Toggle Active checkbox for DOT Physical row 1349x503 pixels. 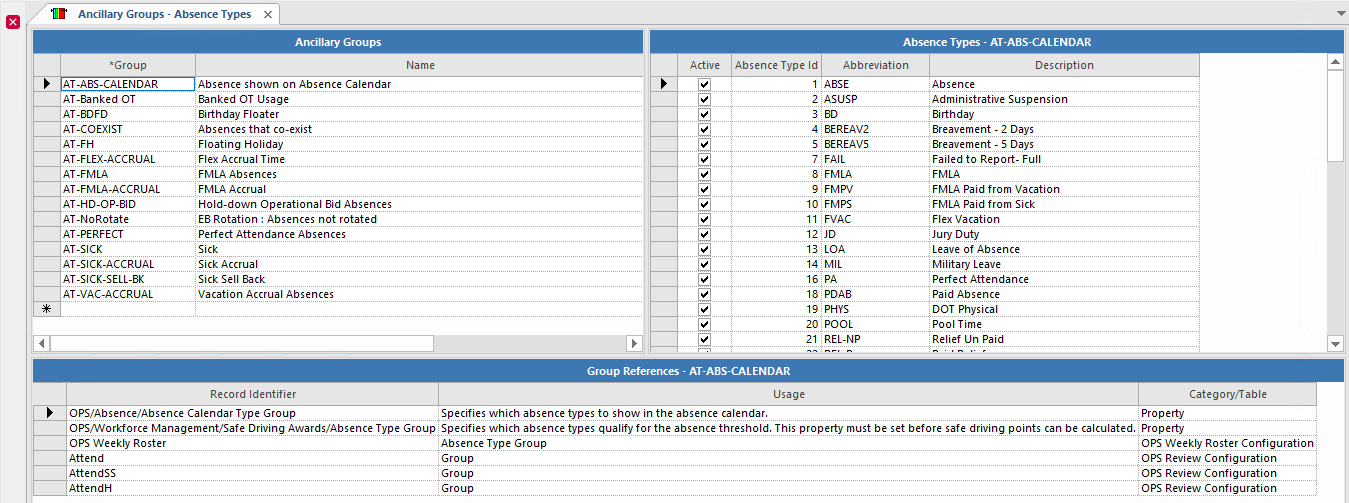pyautogui.click(x=705, y=309)
